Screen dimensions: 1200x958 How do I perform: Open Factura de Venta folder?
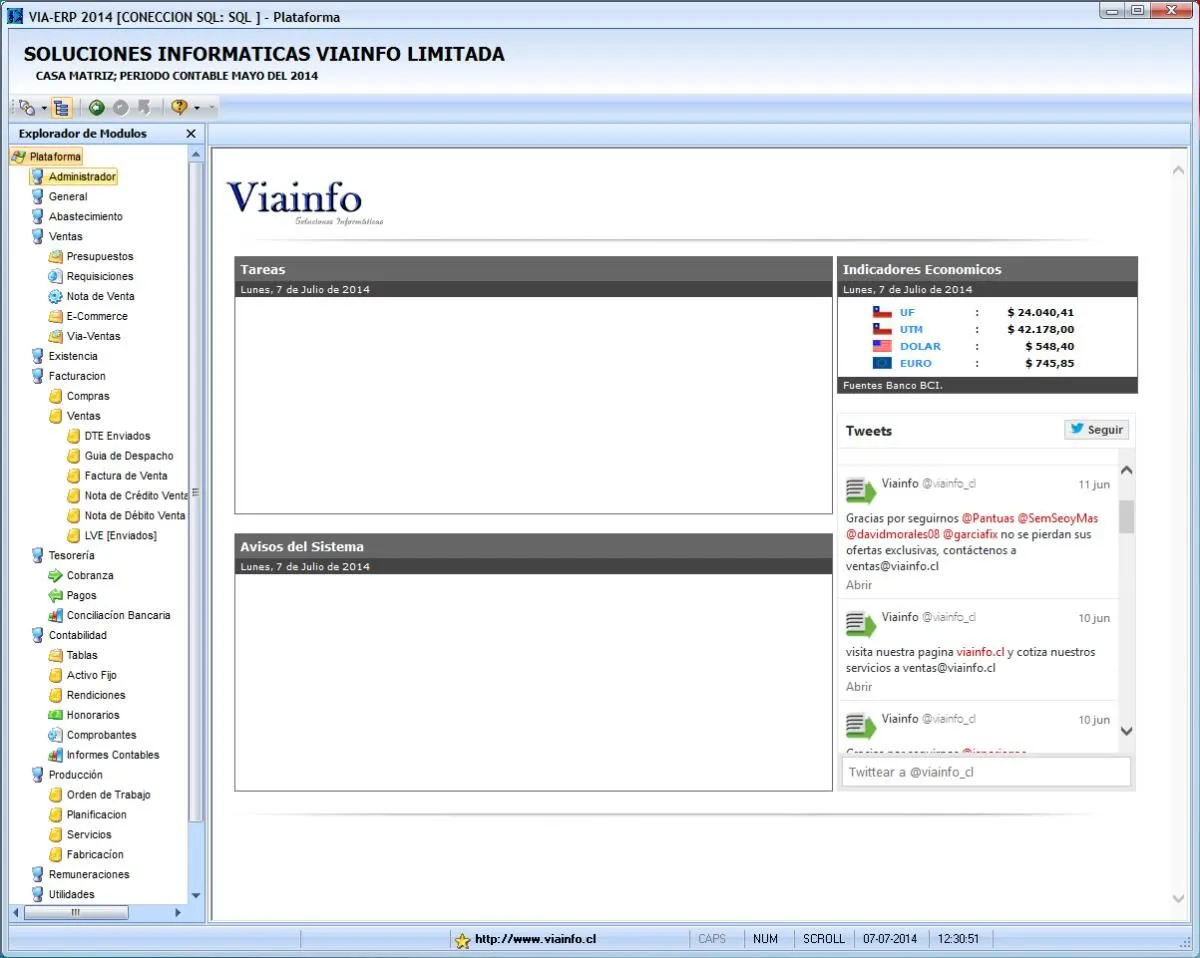click(125, 476)
